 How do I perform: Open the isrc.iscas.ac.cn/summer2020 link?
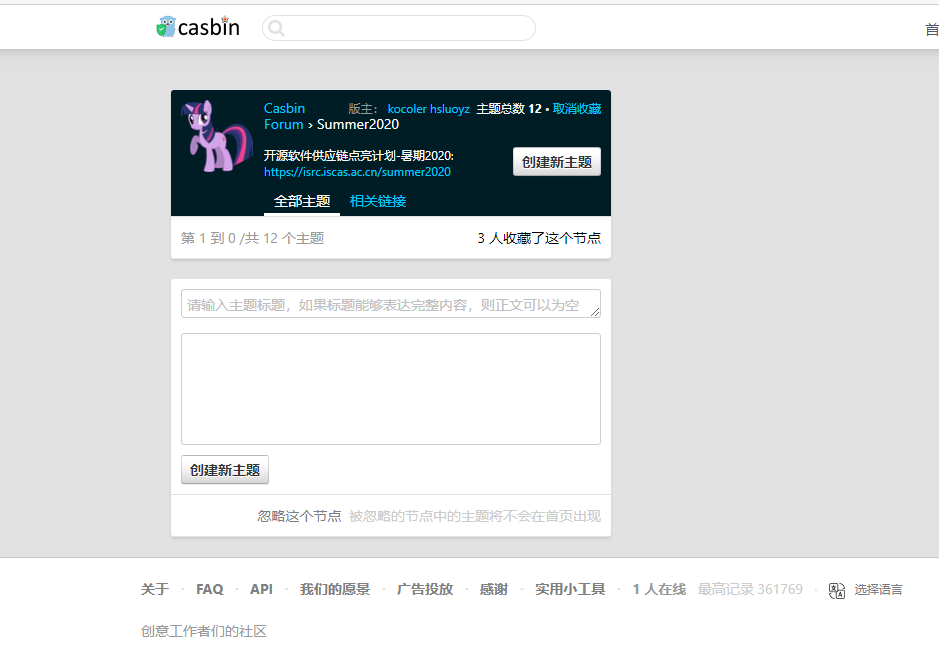pos(357,172)
